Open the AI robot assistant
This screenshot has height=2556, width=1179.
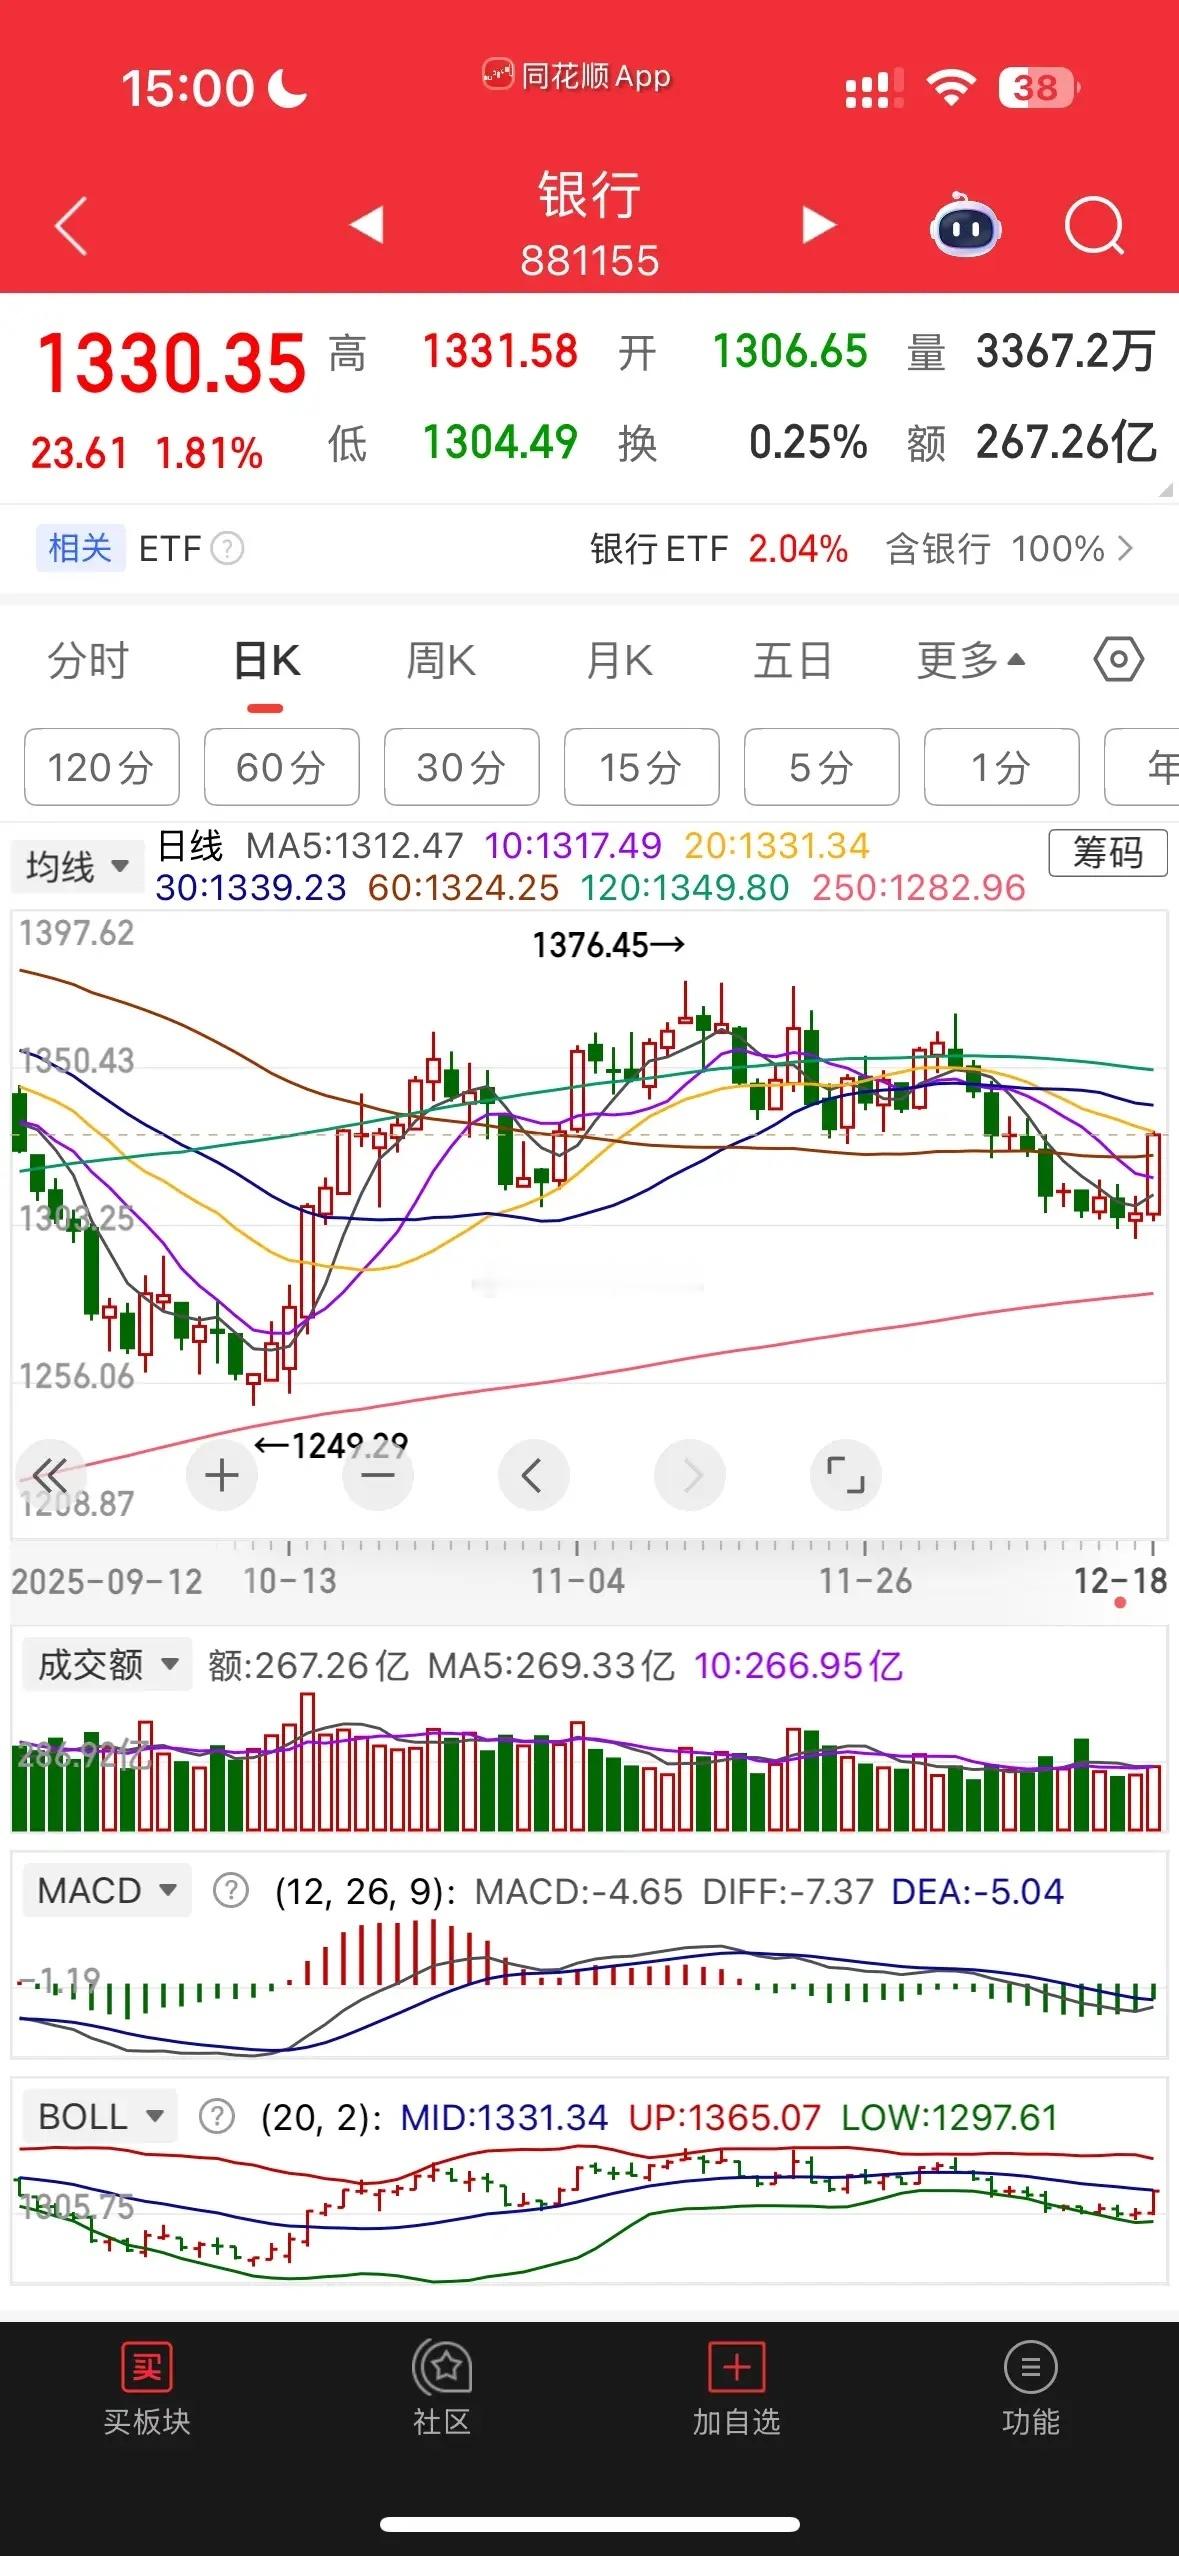tap(965, 227)
